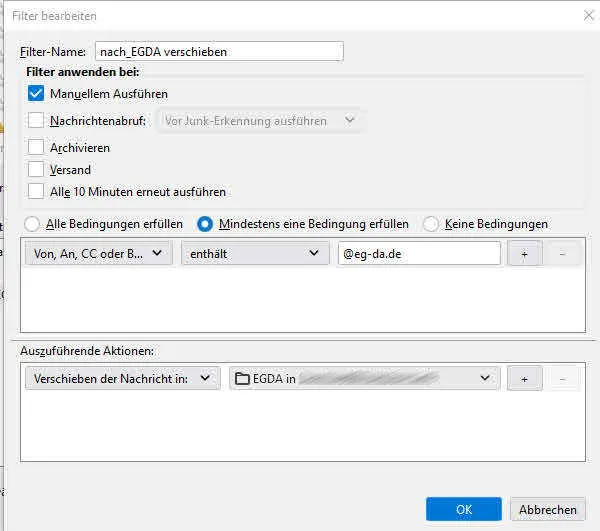Tick Alle 10 Minuten erneut ausführen

36,191
